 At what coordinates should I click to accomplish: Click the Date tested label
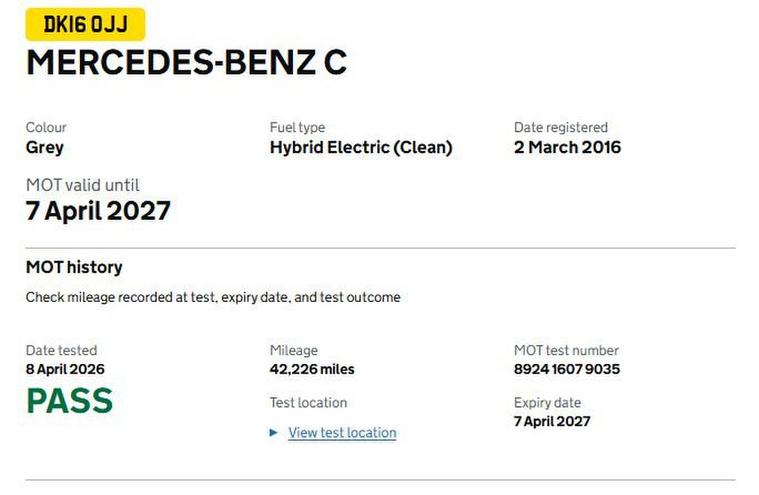61,350
